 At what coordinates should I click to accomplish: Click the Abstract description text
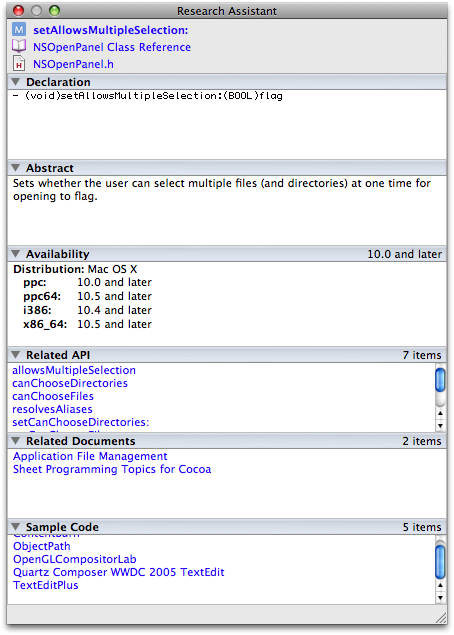point(222,190)
